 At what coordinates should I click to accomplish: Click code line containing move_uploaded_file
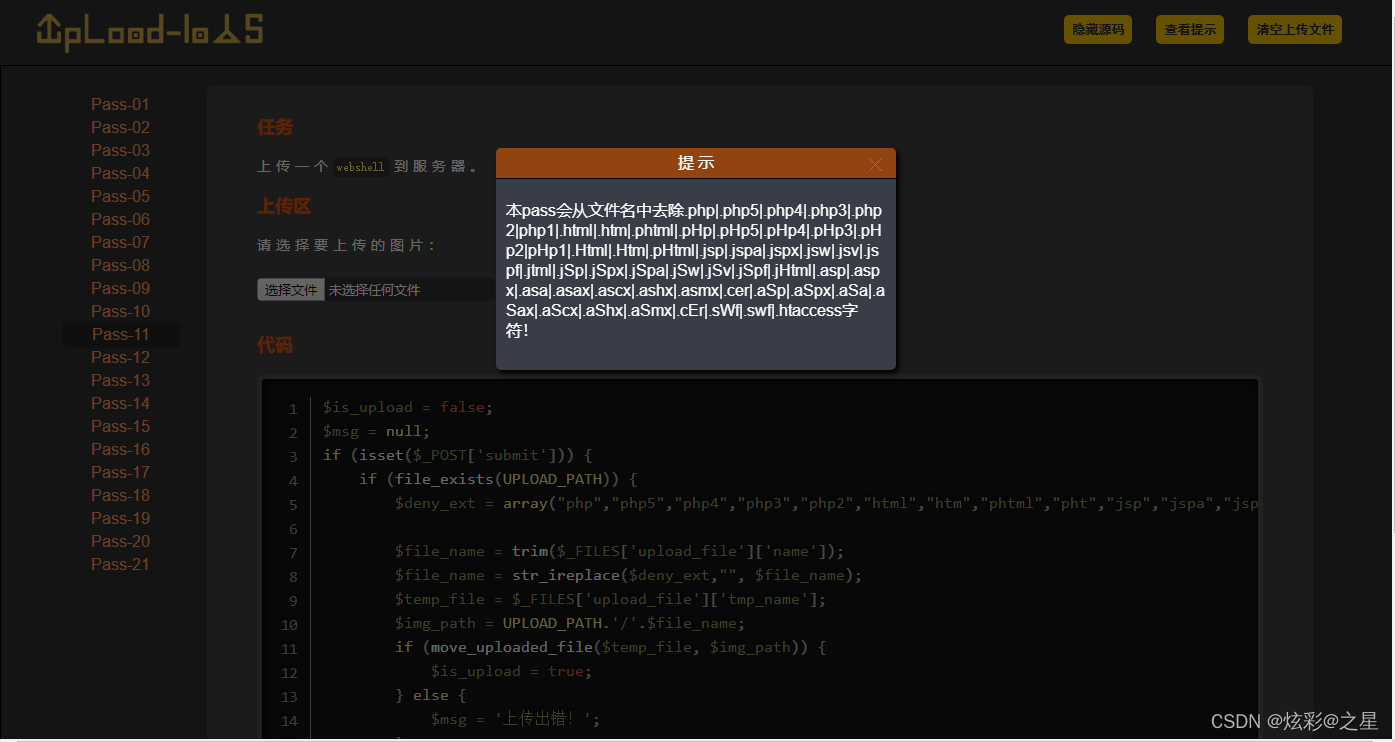[610, 647]
